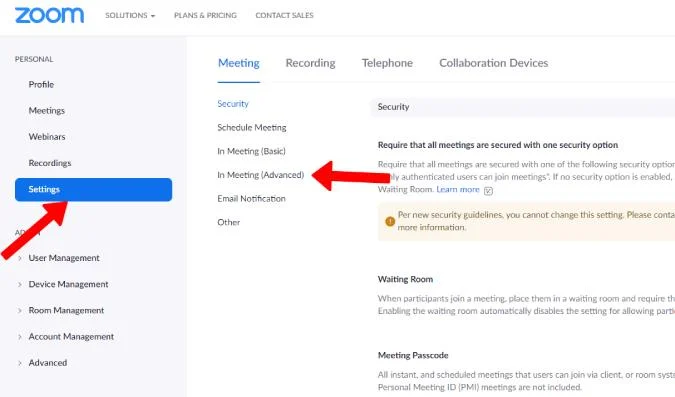Jump to In Meeting (Advanced) section
Image resolution: width=675 pixels, height=397 pixels.
(x=260, y=175)
